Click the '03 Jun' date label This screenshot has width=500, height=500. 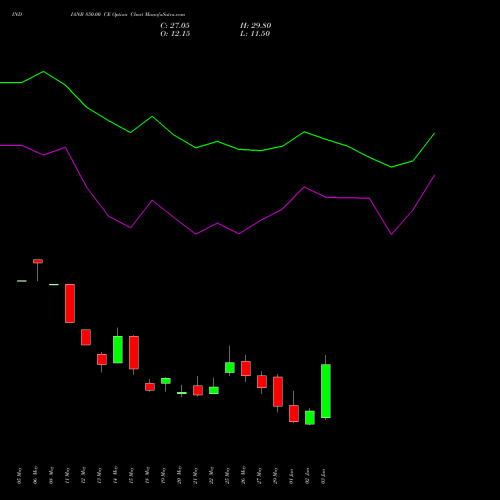(x=324, y=476)
